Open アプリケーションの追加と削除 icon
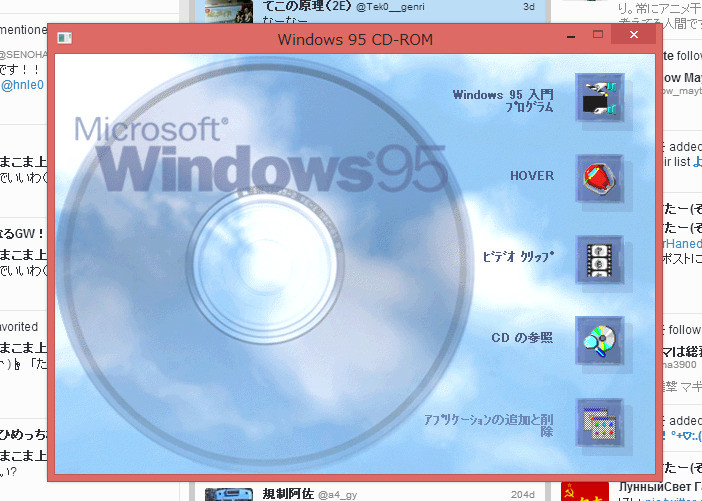Viewport: 702px width, 501px height. [600, 422]
